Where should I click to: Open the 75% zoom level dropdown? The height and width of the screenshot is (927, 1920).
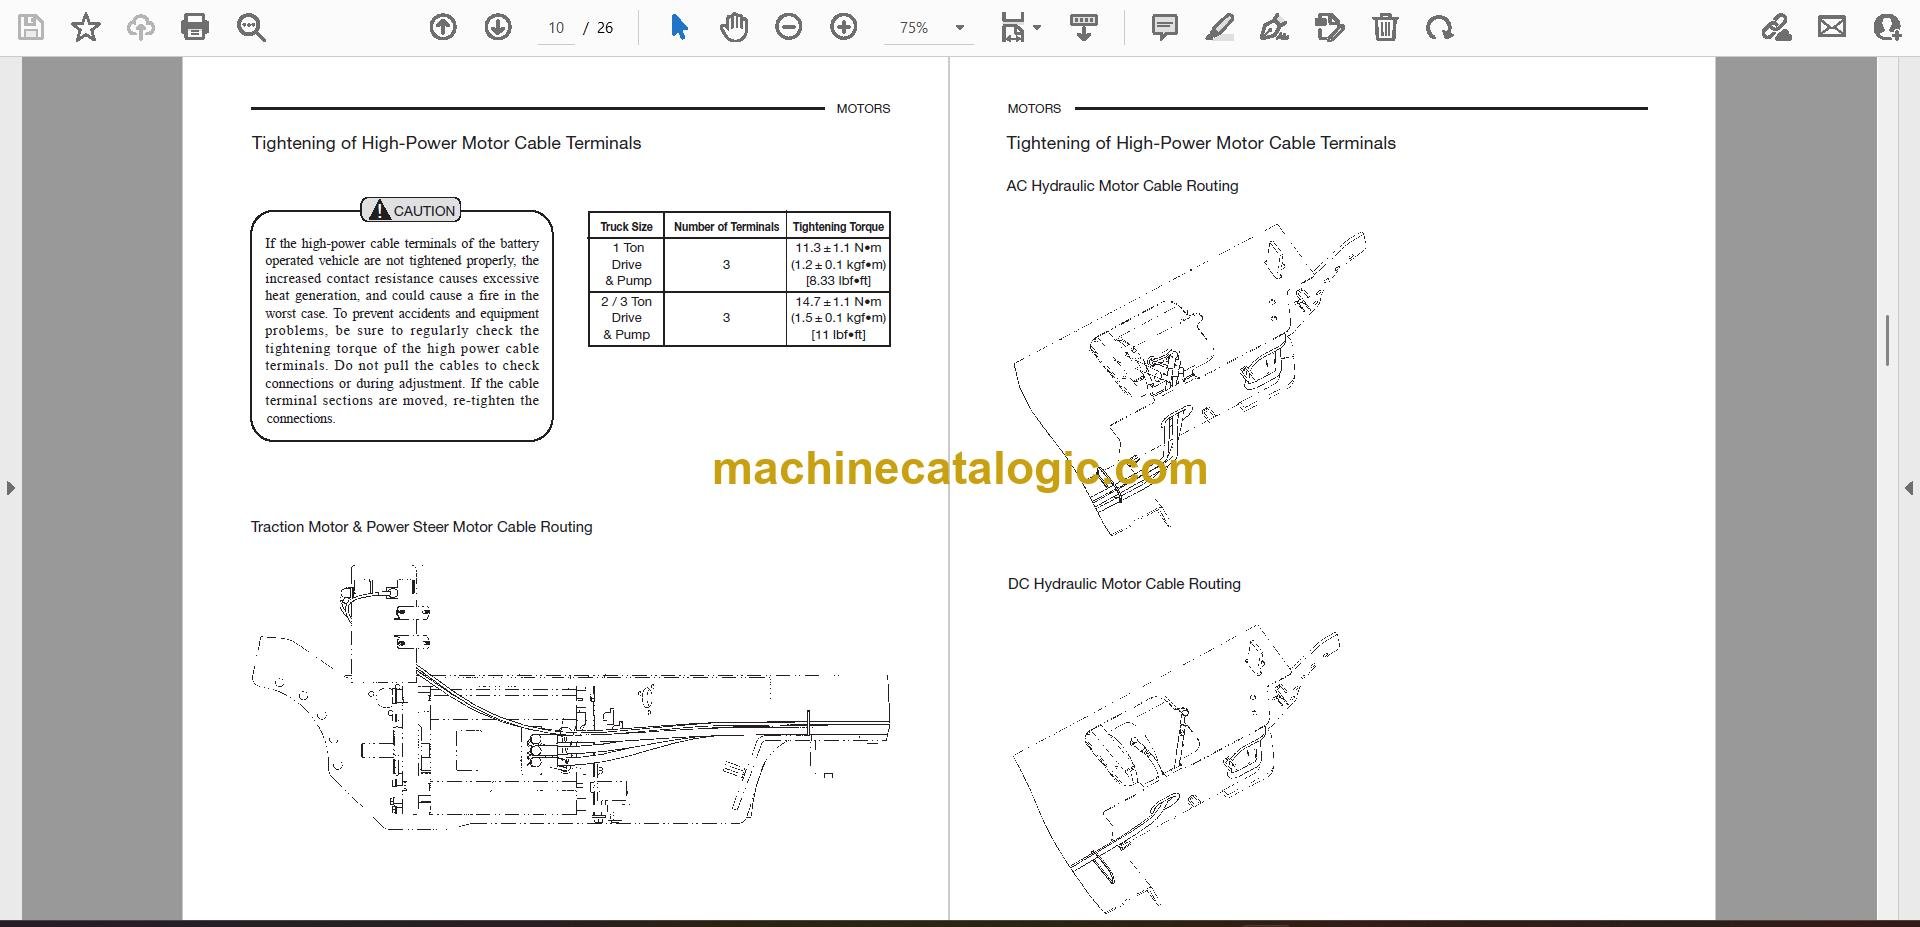pyautogui.click(x=960, y=28)
